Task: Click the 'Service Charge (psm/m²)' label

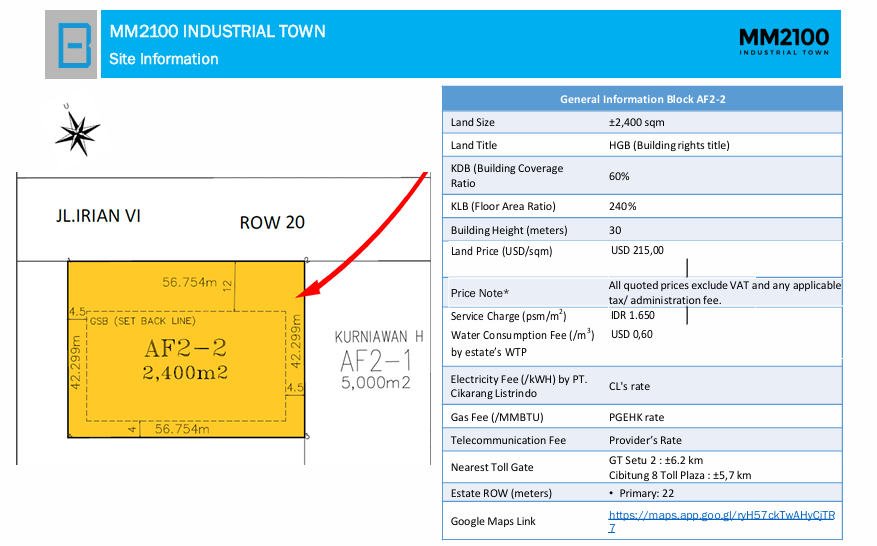Action: (x=508, y=316)
